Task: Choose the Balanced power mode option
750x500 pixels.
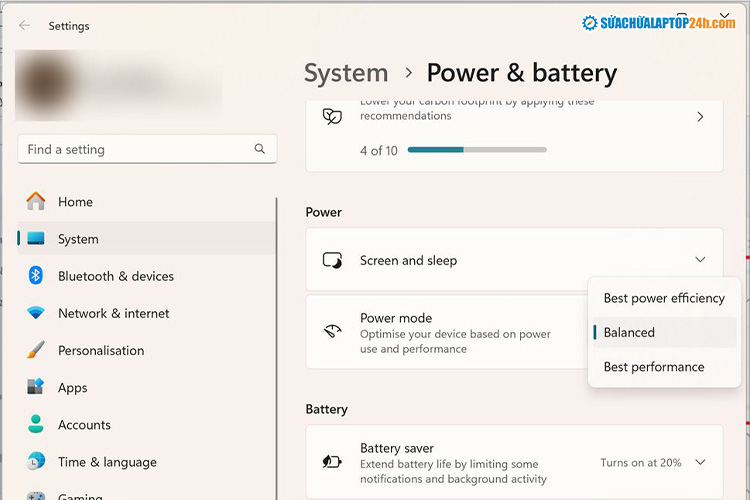Action: coord(664,332)
